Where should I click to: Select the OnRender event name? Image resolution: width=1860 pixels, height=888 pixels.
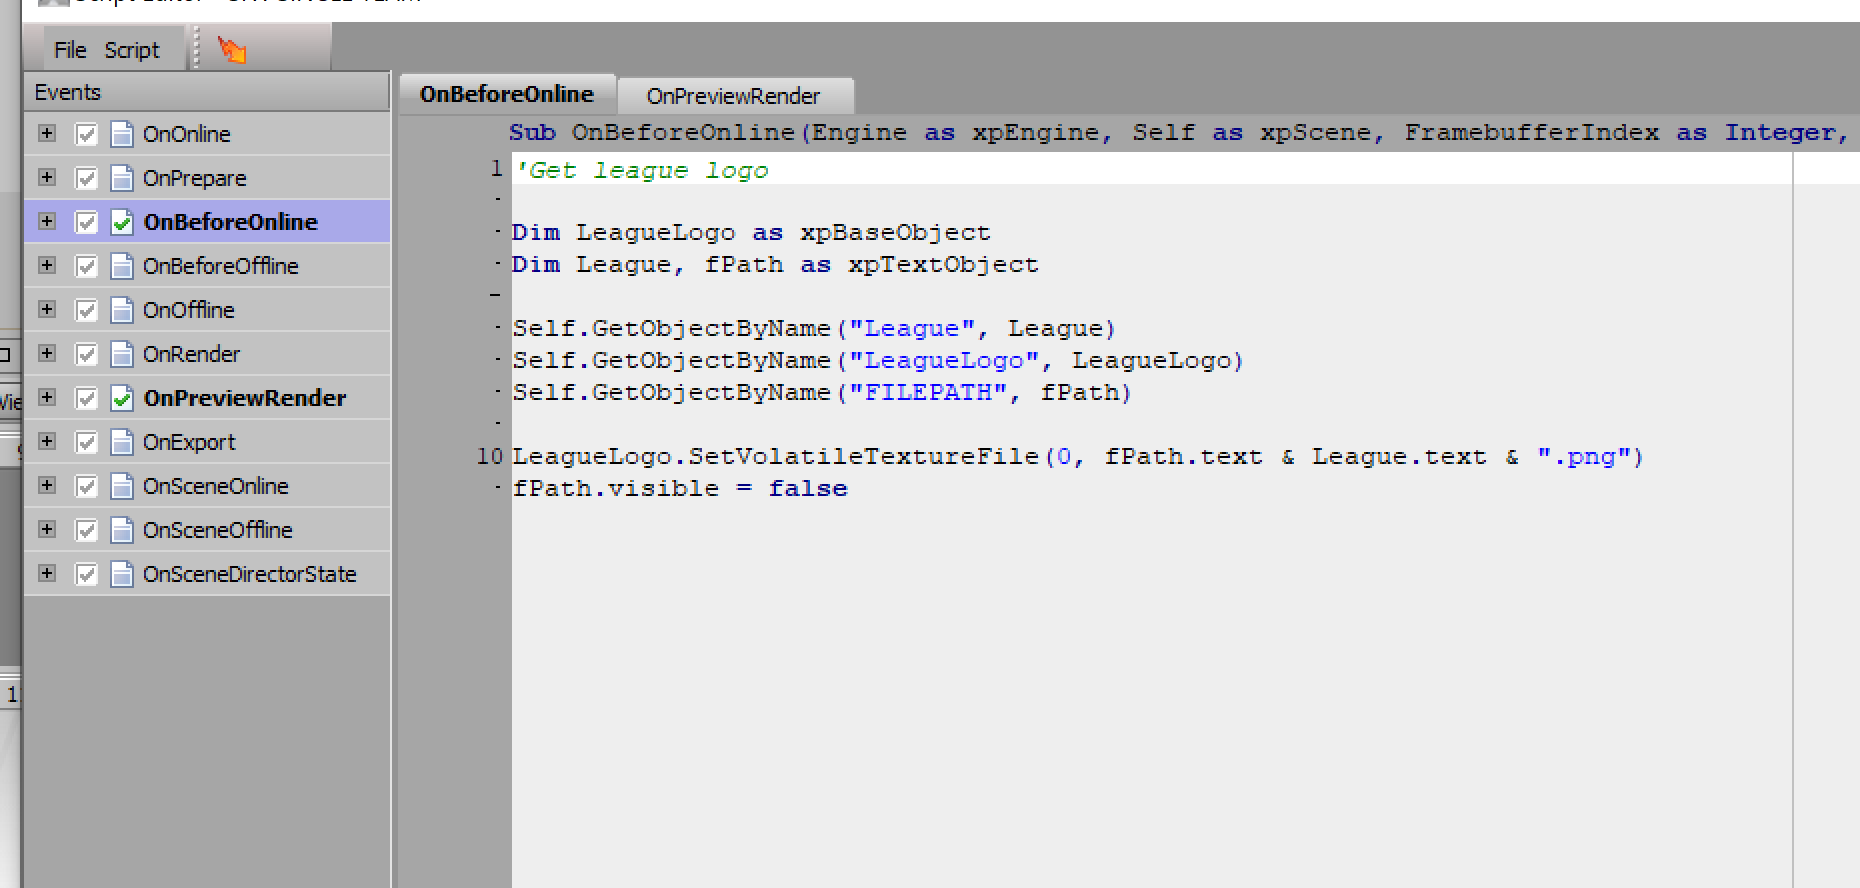[192, 354]
